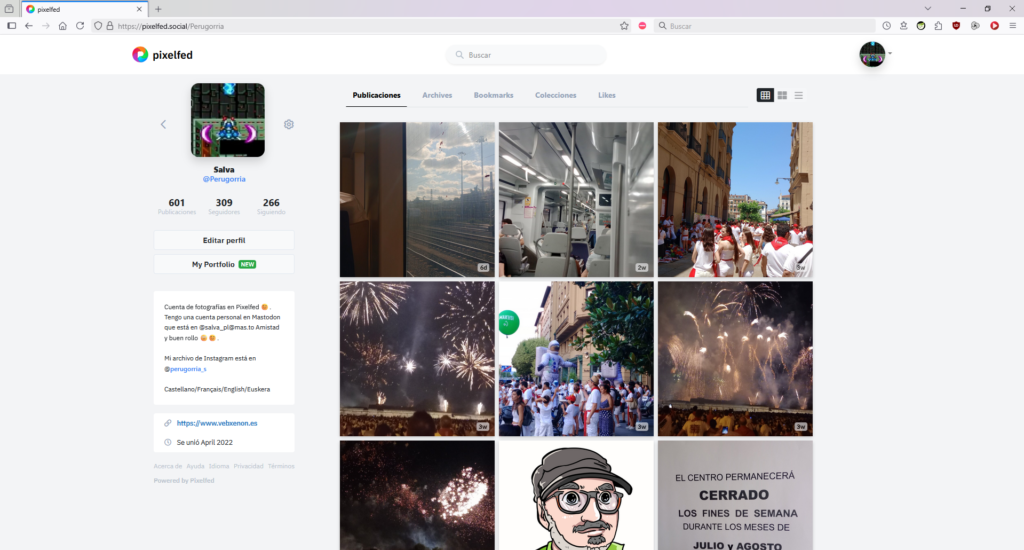Open the astronaut figure parade photo
Image resolution: width=1024 pixels, height=550 pixels.
click(576, 359)
